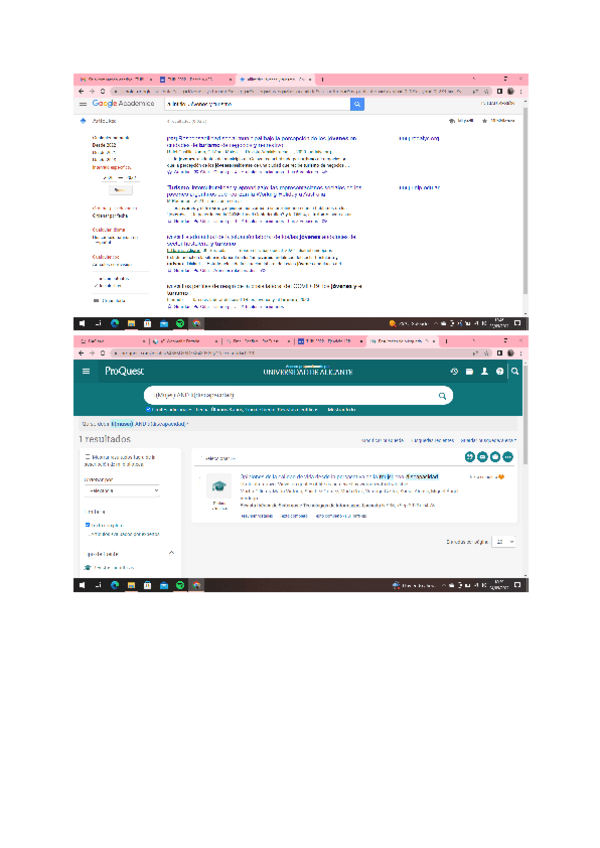Click the ProQuest search magnifier icon
The height and width of the screenshot is (848, 600).
tap(443, 396)
